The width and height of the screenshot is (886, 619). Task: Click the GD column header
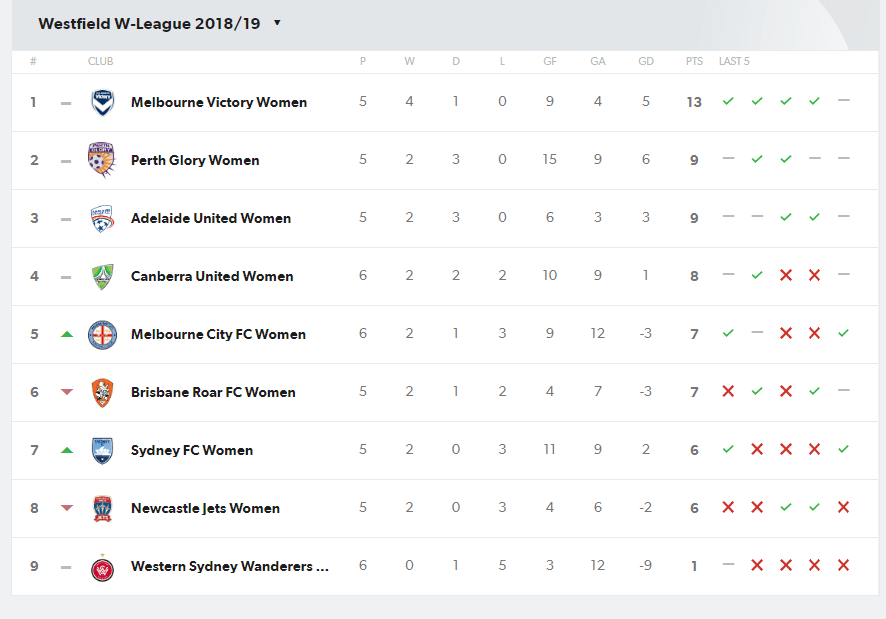pyautogui.click(x=646, y=62)
